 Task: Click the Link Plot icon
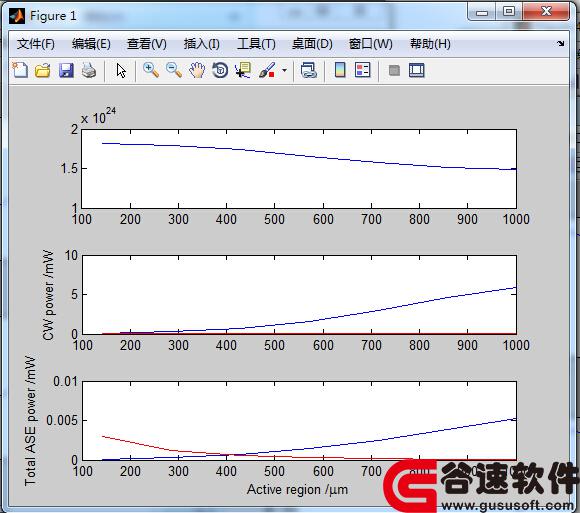pos(308,70)
